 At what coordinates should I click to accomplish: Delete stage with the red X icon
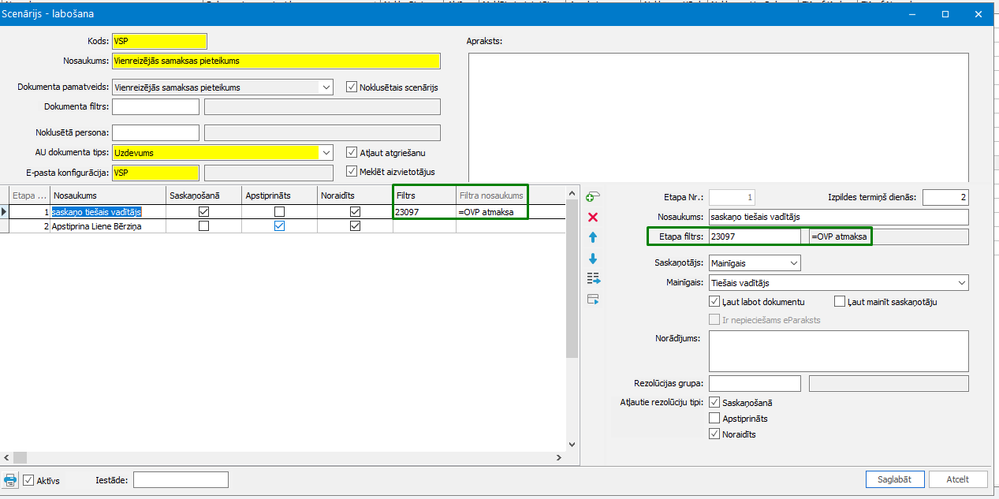pos(593,217)
